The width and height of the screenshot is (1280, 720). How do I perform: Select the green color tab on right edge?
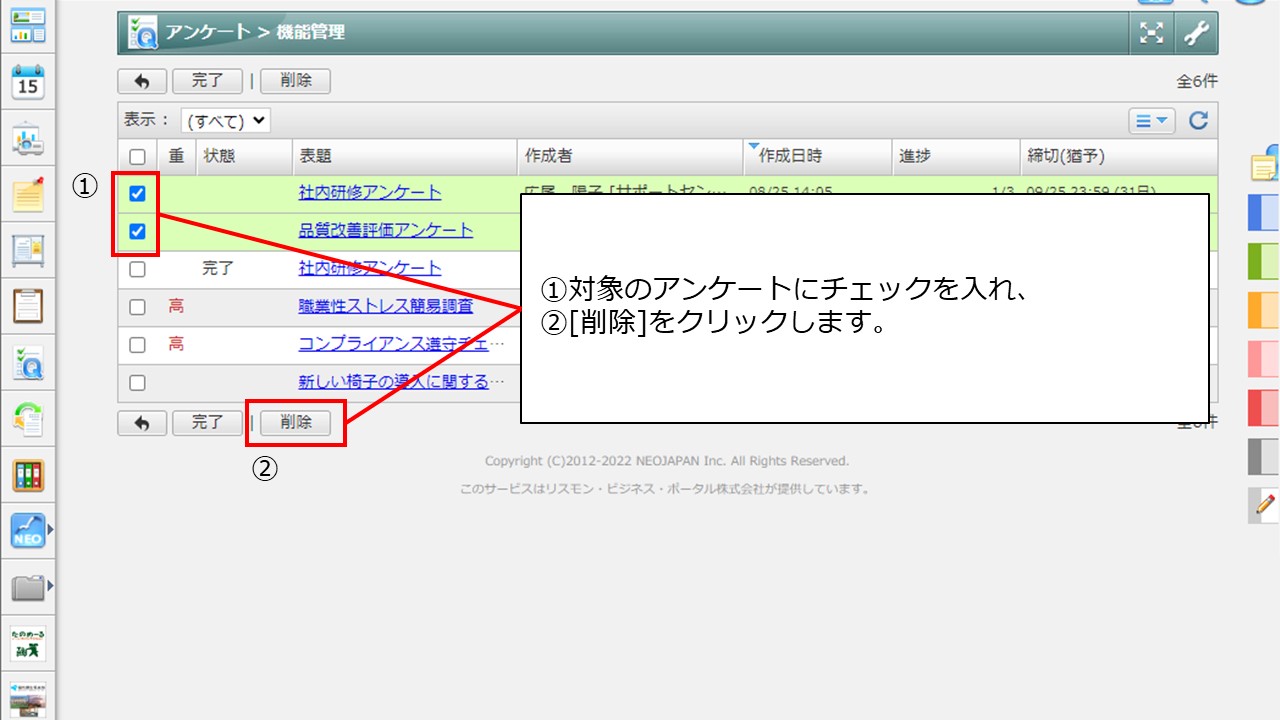pos(1264,262)
